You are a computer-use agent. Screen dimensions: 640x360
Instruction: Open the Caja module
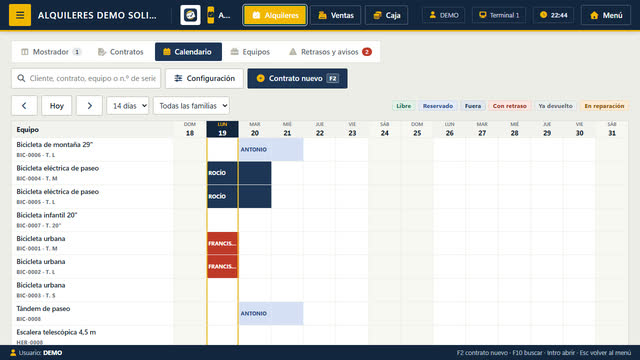click(x=387, y=15)
